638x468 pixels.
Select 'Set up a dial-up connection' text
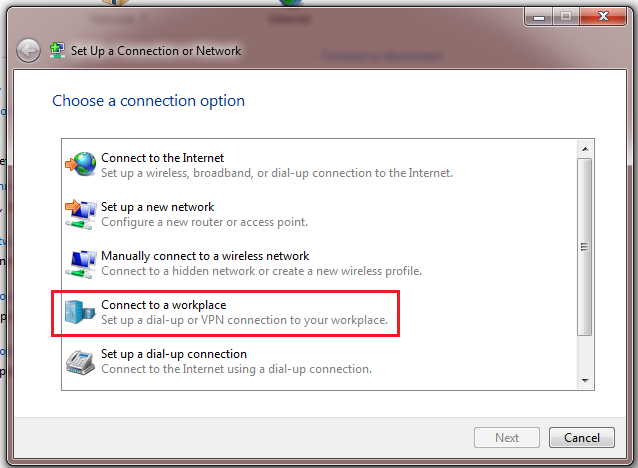tap(173, 354)
